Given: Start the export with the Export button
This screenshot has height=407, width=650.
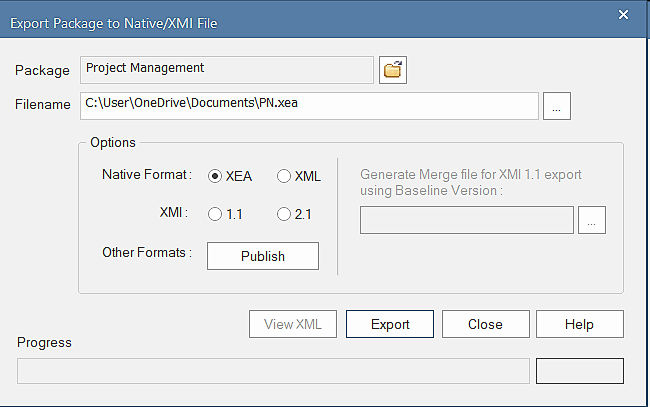Looking at the screenshot, I should 390,324.
